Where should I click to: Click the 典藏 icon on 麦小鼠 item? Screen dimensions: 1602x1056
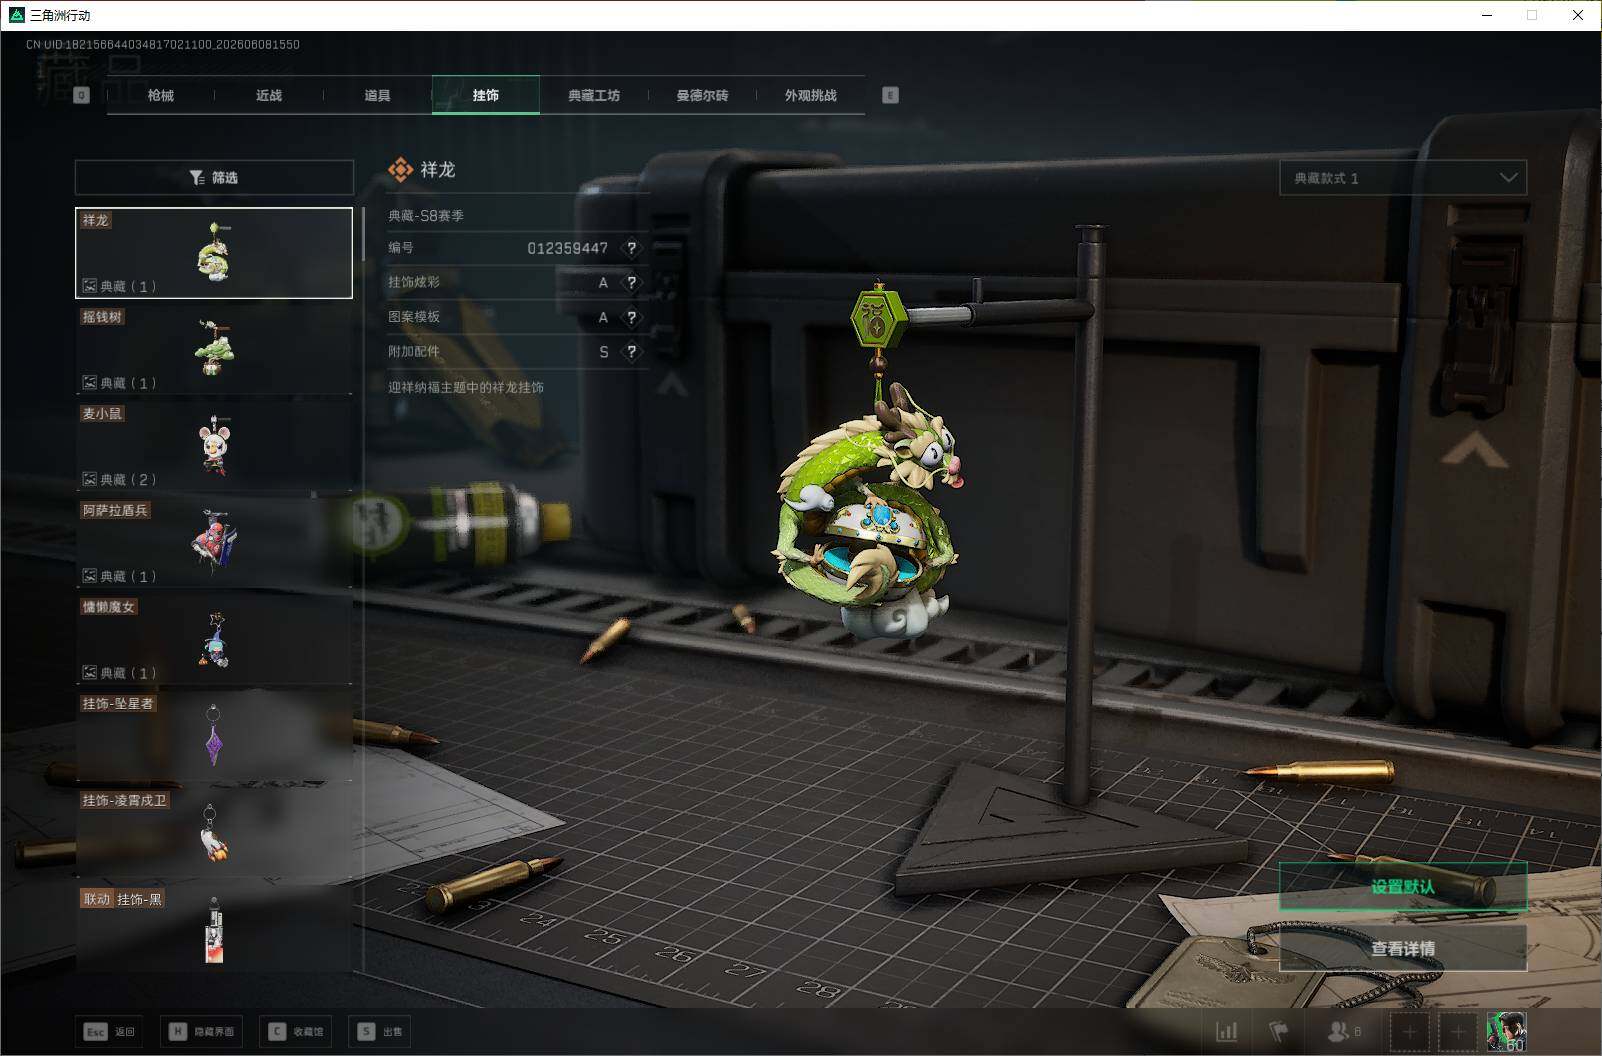pos(89,479)
